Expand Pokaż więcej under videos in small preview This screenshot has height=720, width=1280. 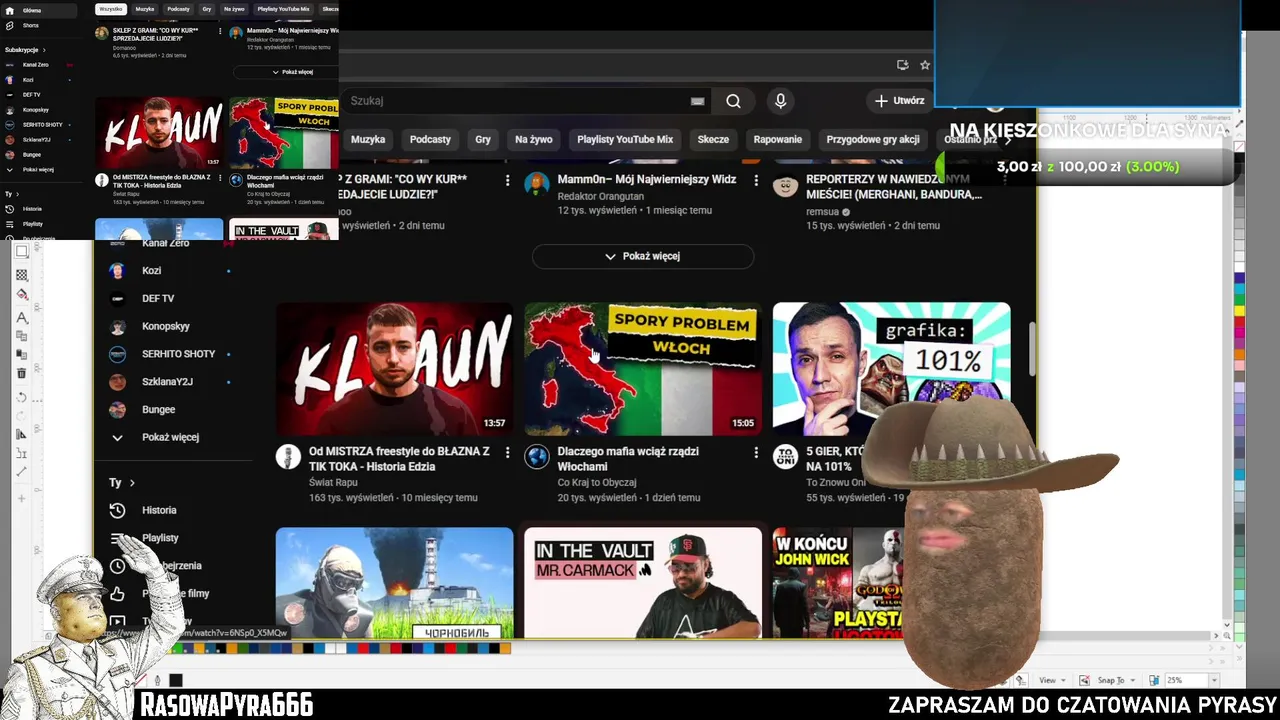click(x=286, y=72)
